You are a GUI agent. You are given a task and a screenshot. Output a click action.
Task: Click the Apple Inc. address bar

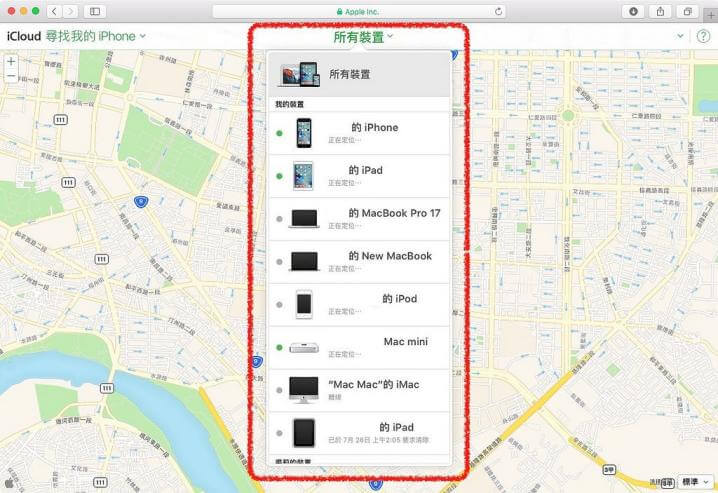click(359, 11)
